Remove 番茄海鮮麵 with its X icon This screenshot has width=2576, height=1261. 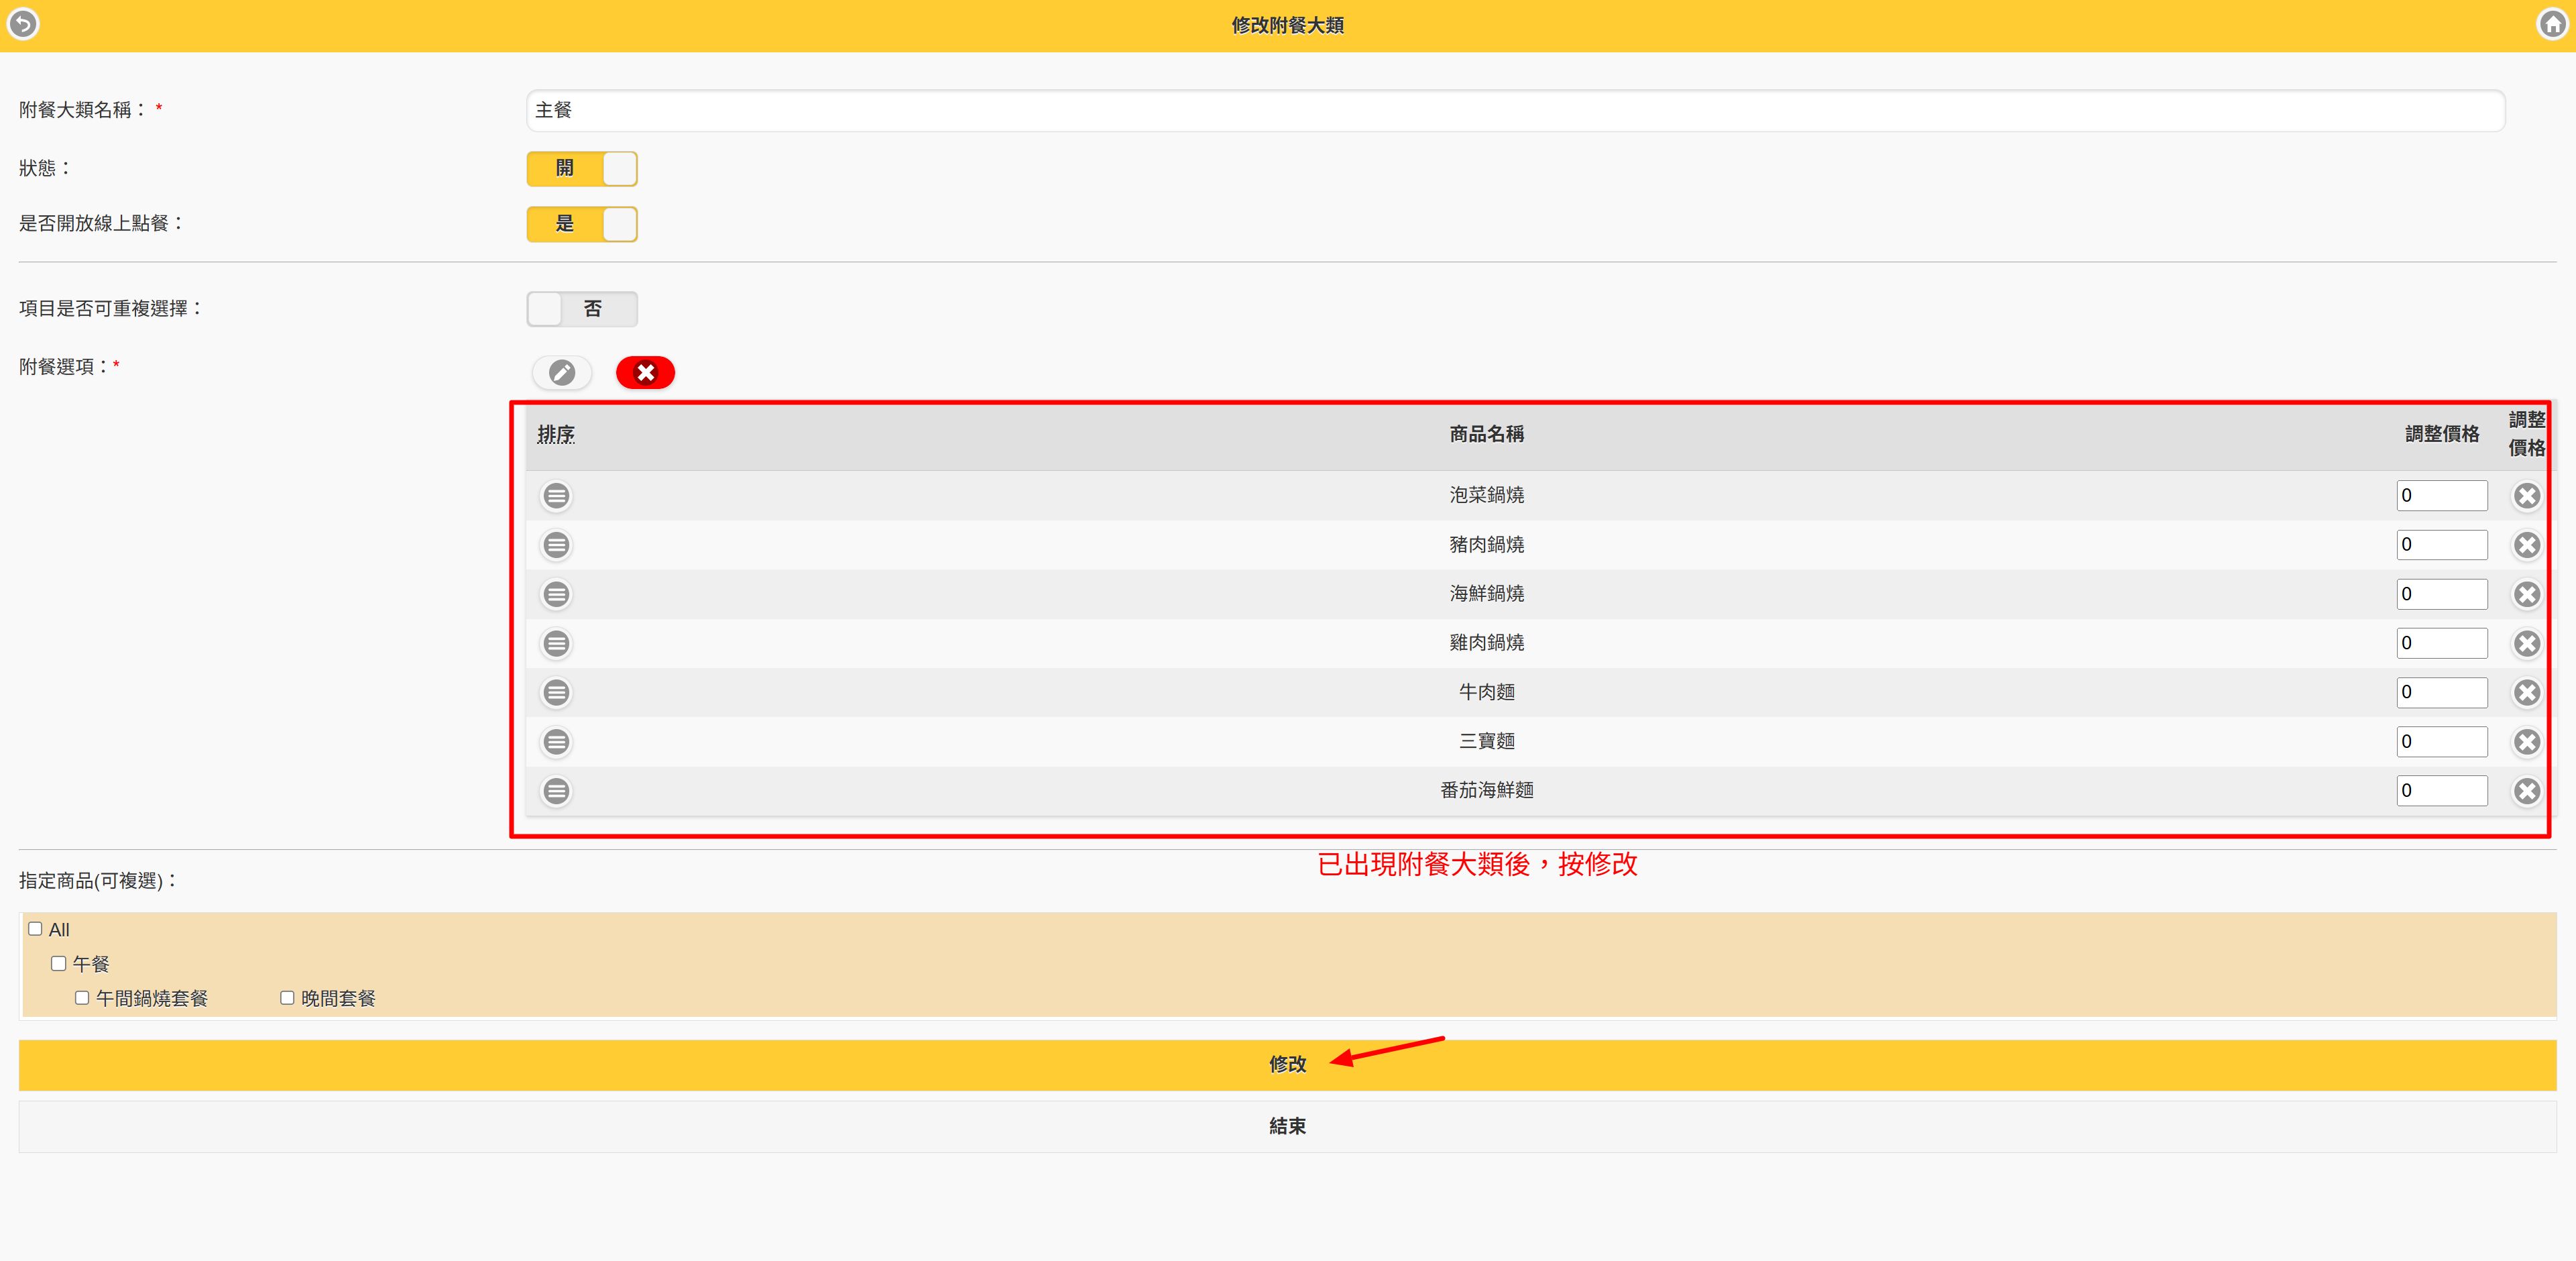[x=2526, y=791]
